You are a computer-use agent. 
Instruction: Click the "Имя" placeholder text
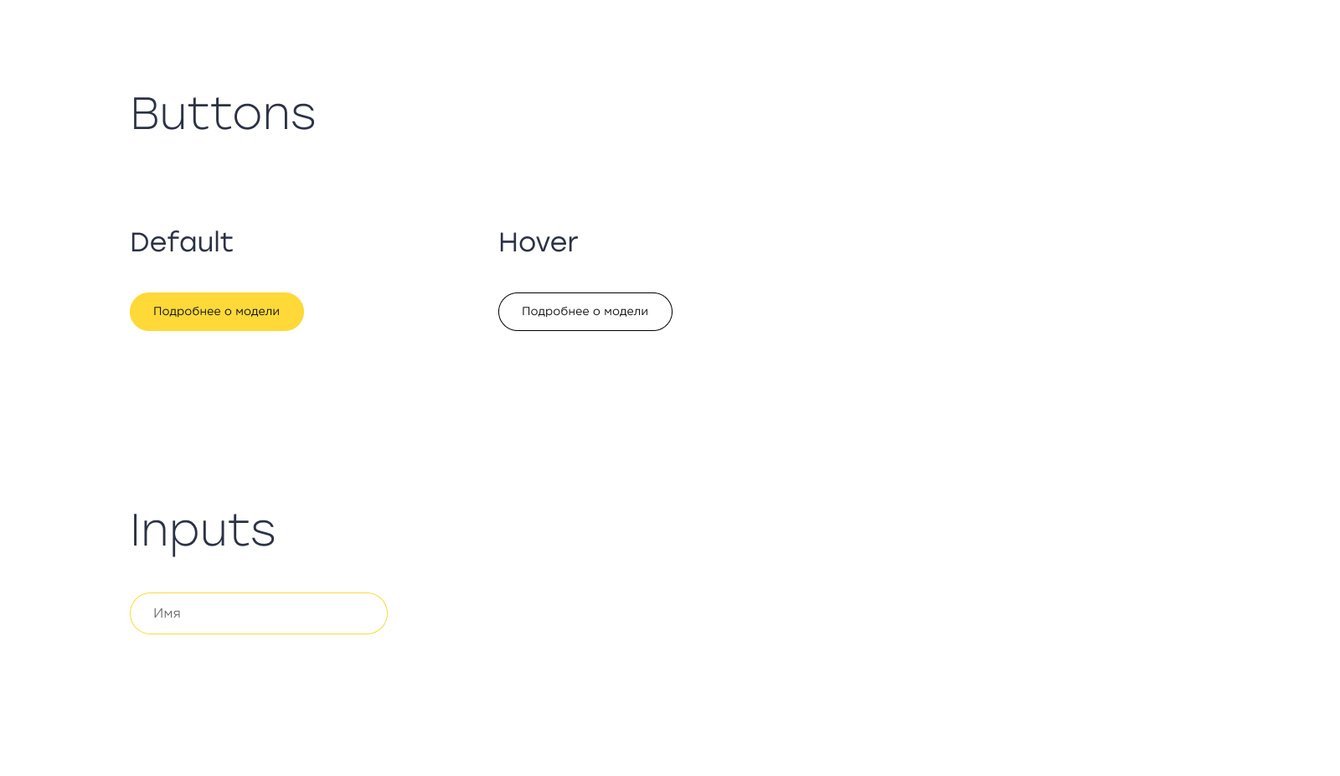167,613
